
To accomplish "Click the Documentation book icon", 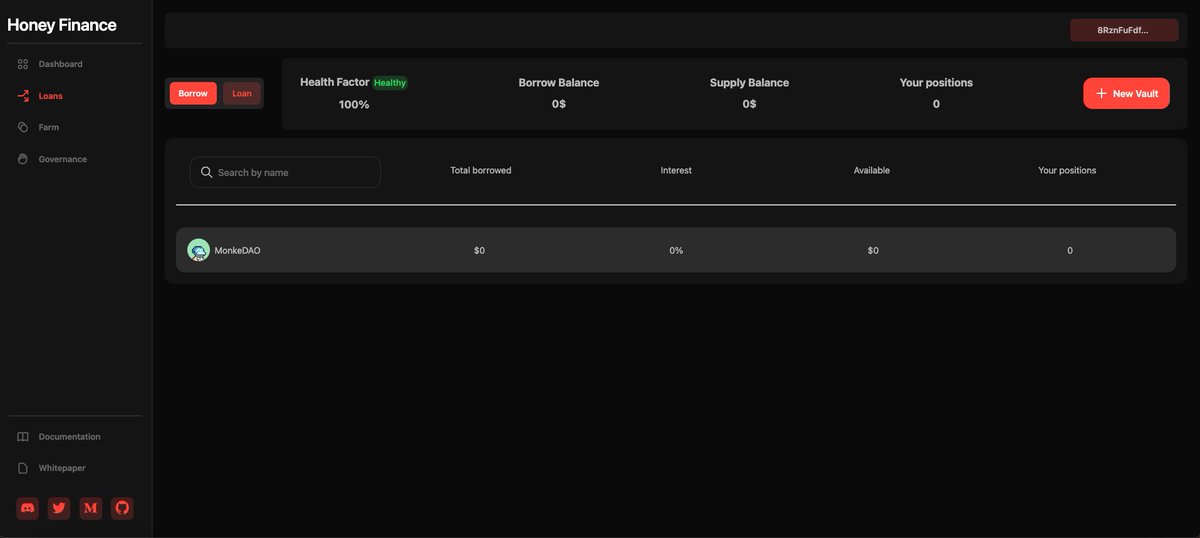I will coord(23,437).
